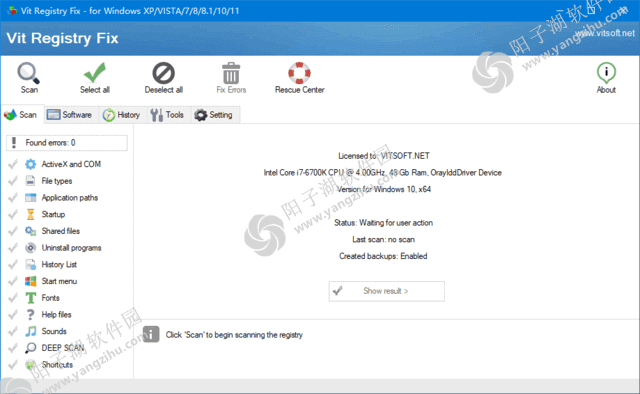Click the Status: Waiting for user action text
This screenshot has height=394, width=640.
[x=383, y=223]
